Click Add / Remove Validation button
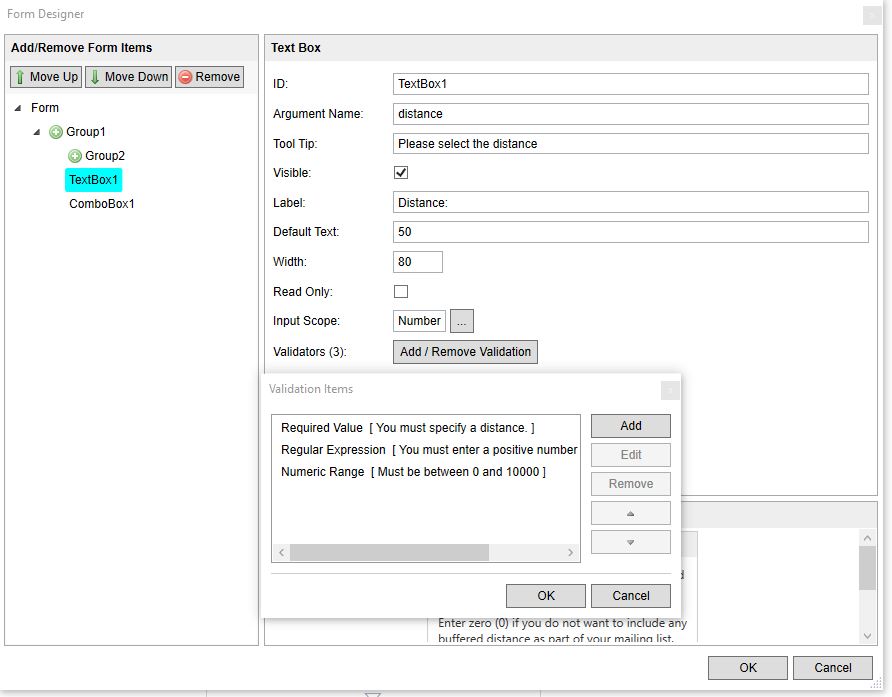 465,352
